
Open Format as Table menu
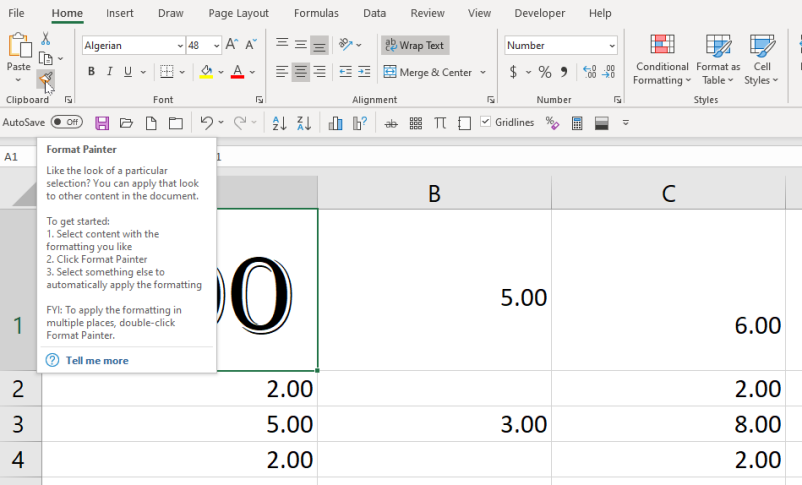click(718, 59)
